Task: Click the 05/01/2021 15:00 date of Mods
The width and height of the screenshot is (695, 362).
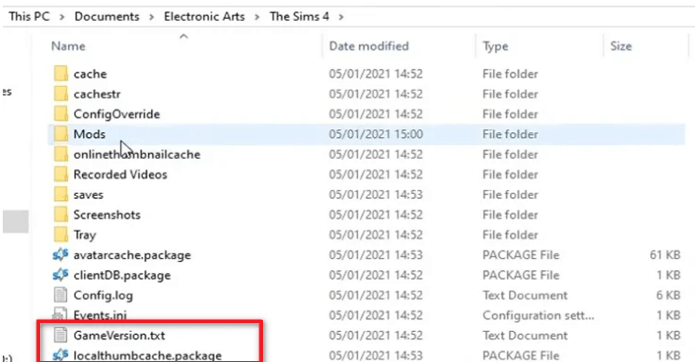Action: [x=376, y=134]
